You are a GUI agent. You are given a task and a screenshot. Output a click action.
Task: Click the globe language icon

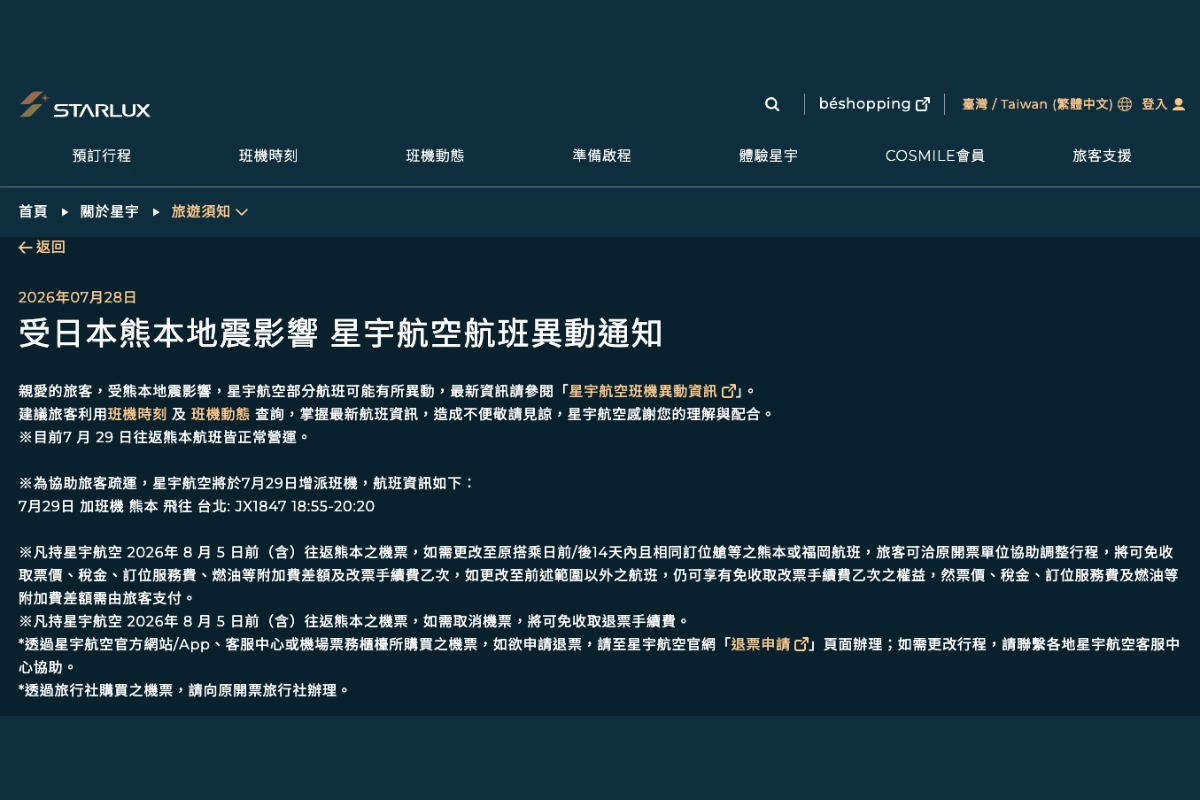[1125, 104]
